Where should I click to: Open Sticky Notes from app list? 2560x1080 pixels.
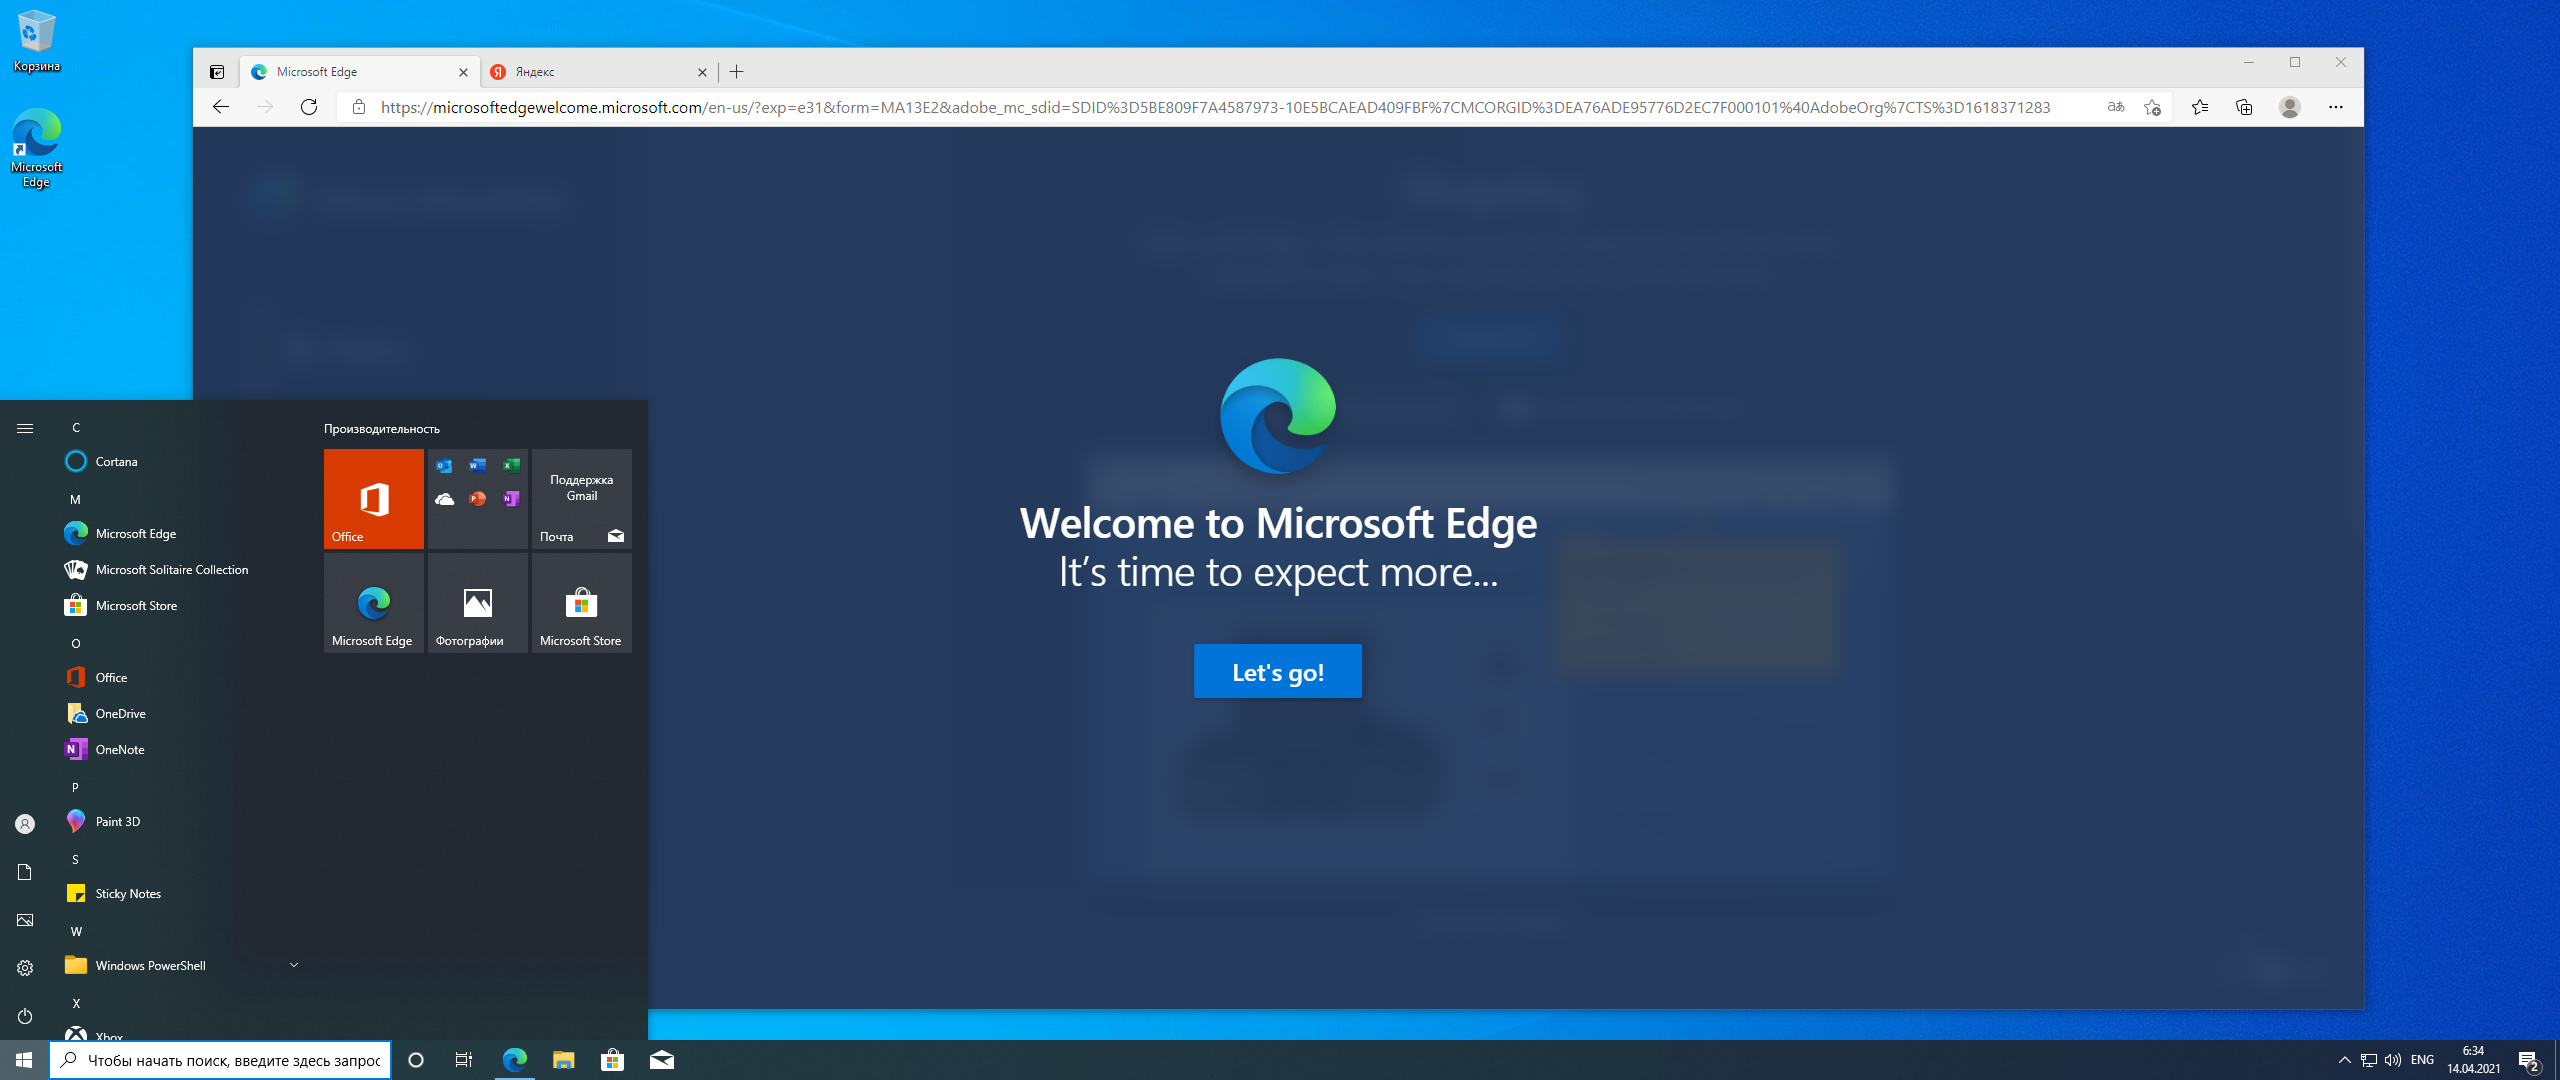pos(180,894)
